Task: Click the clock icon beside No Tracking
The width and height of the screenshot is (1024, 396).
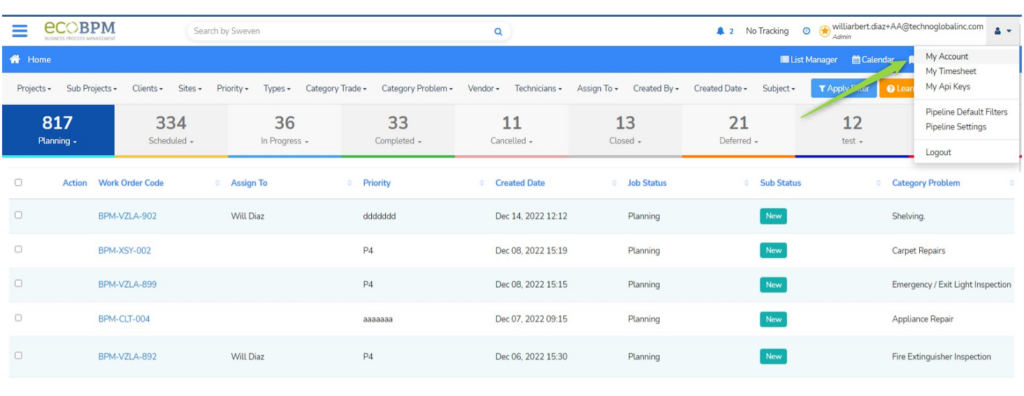Action: (806, 31)
